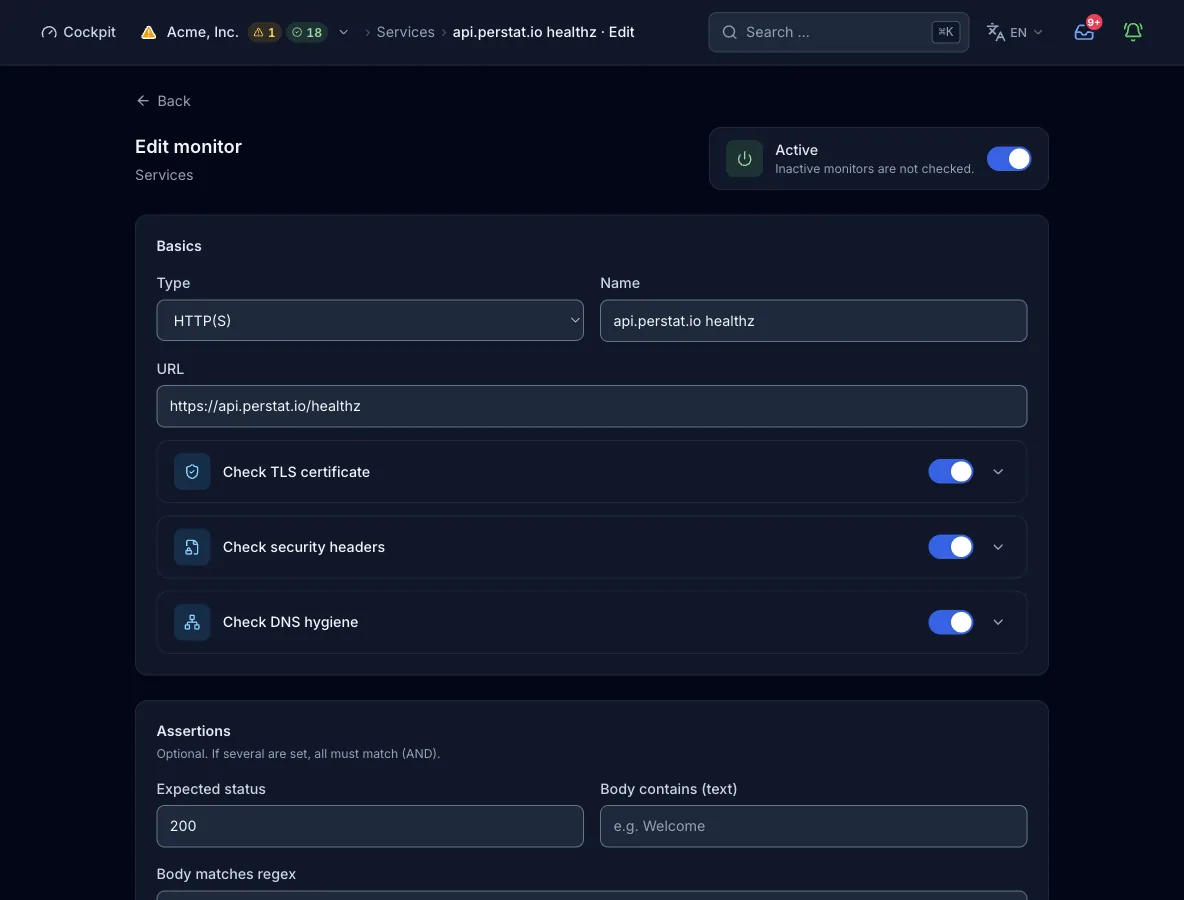Toggle the Check TLS certificate switch
This screenshot has height=900, width=1184.
[x=951, y=471]
